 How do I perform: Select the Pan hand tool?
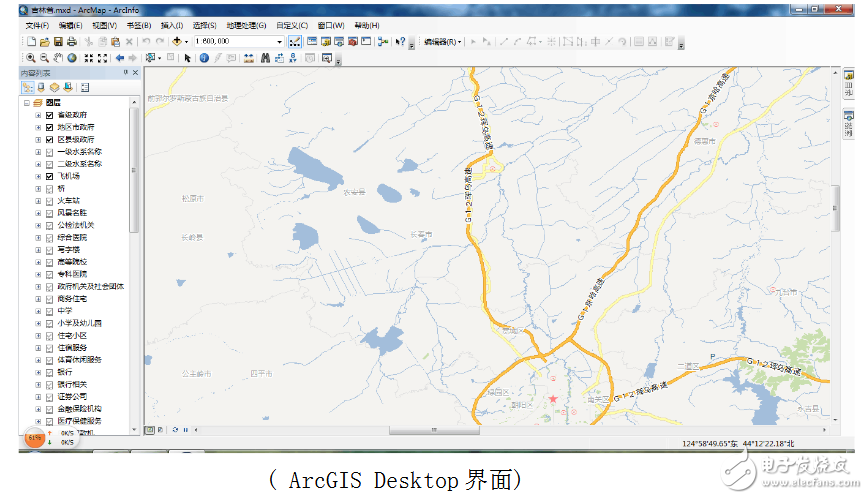(x=58, y=58)
